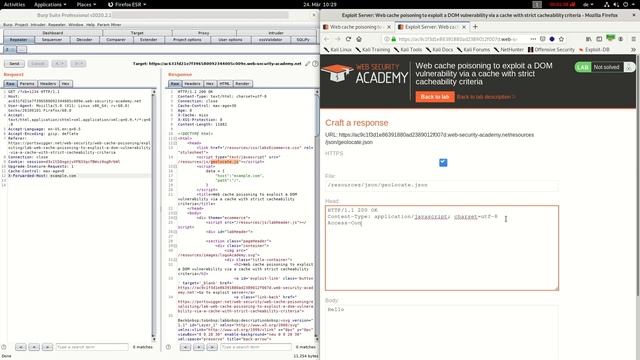Open Firefox library icon
The width and height of the screenshot is (640, 360).
click(x=588, y=39)
